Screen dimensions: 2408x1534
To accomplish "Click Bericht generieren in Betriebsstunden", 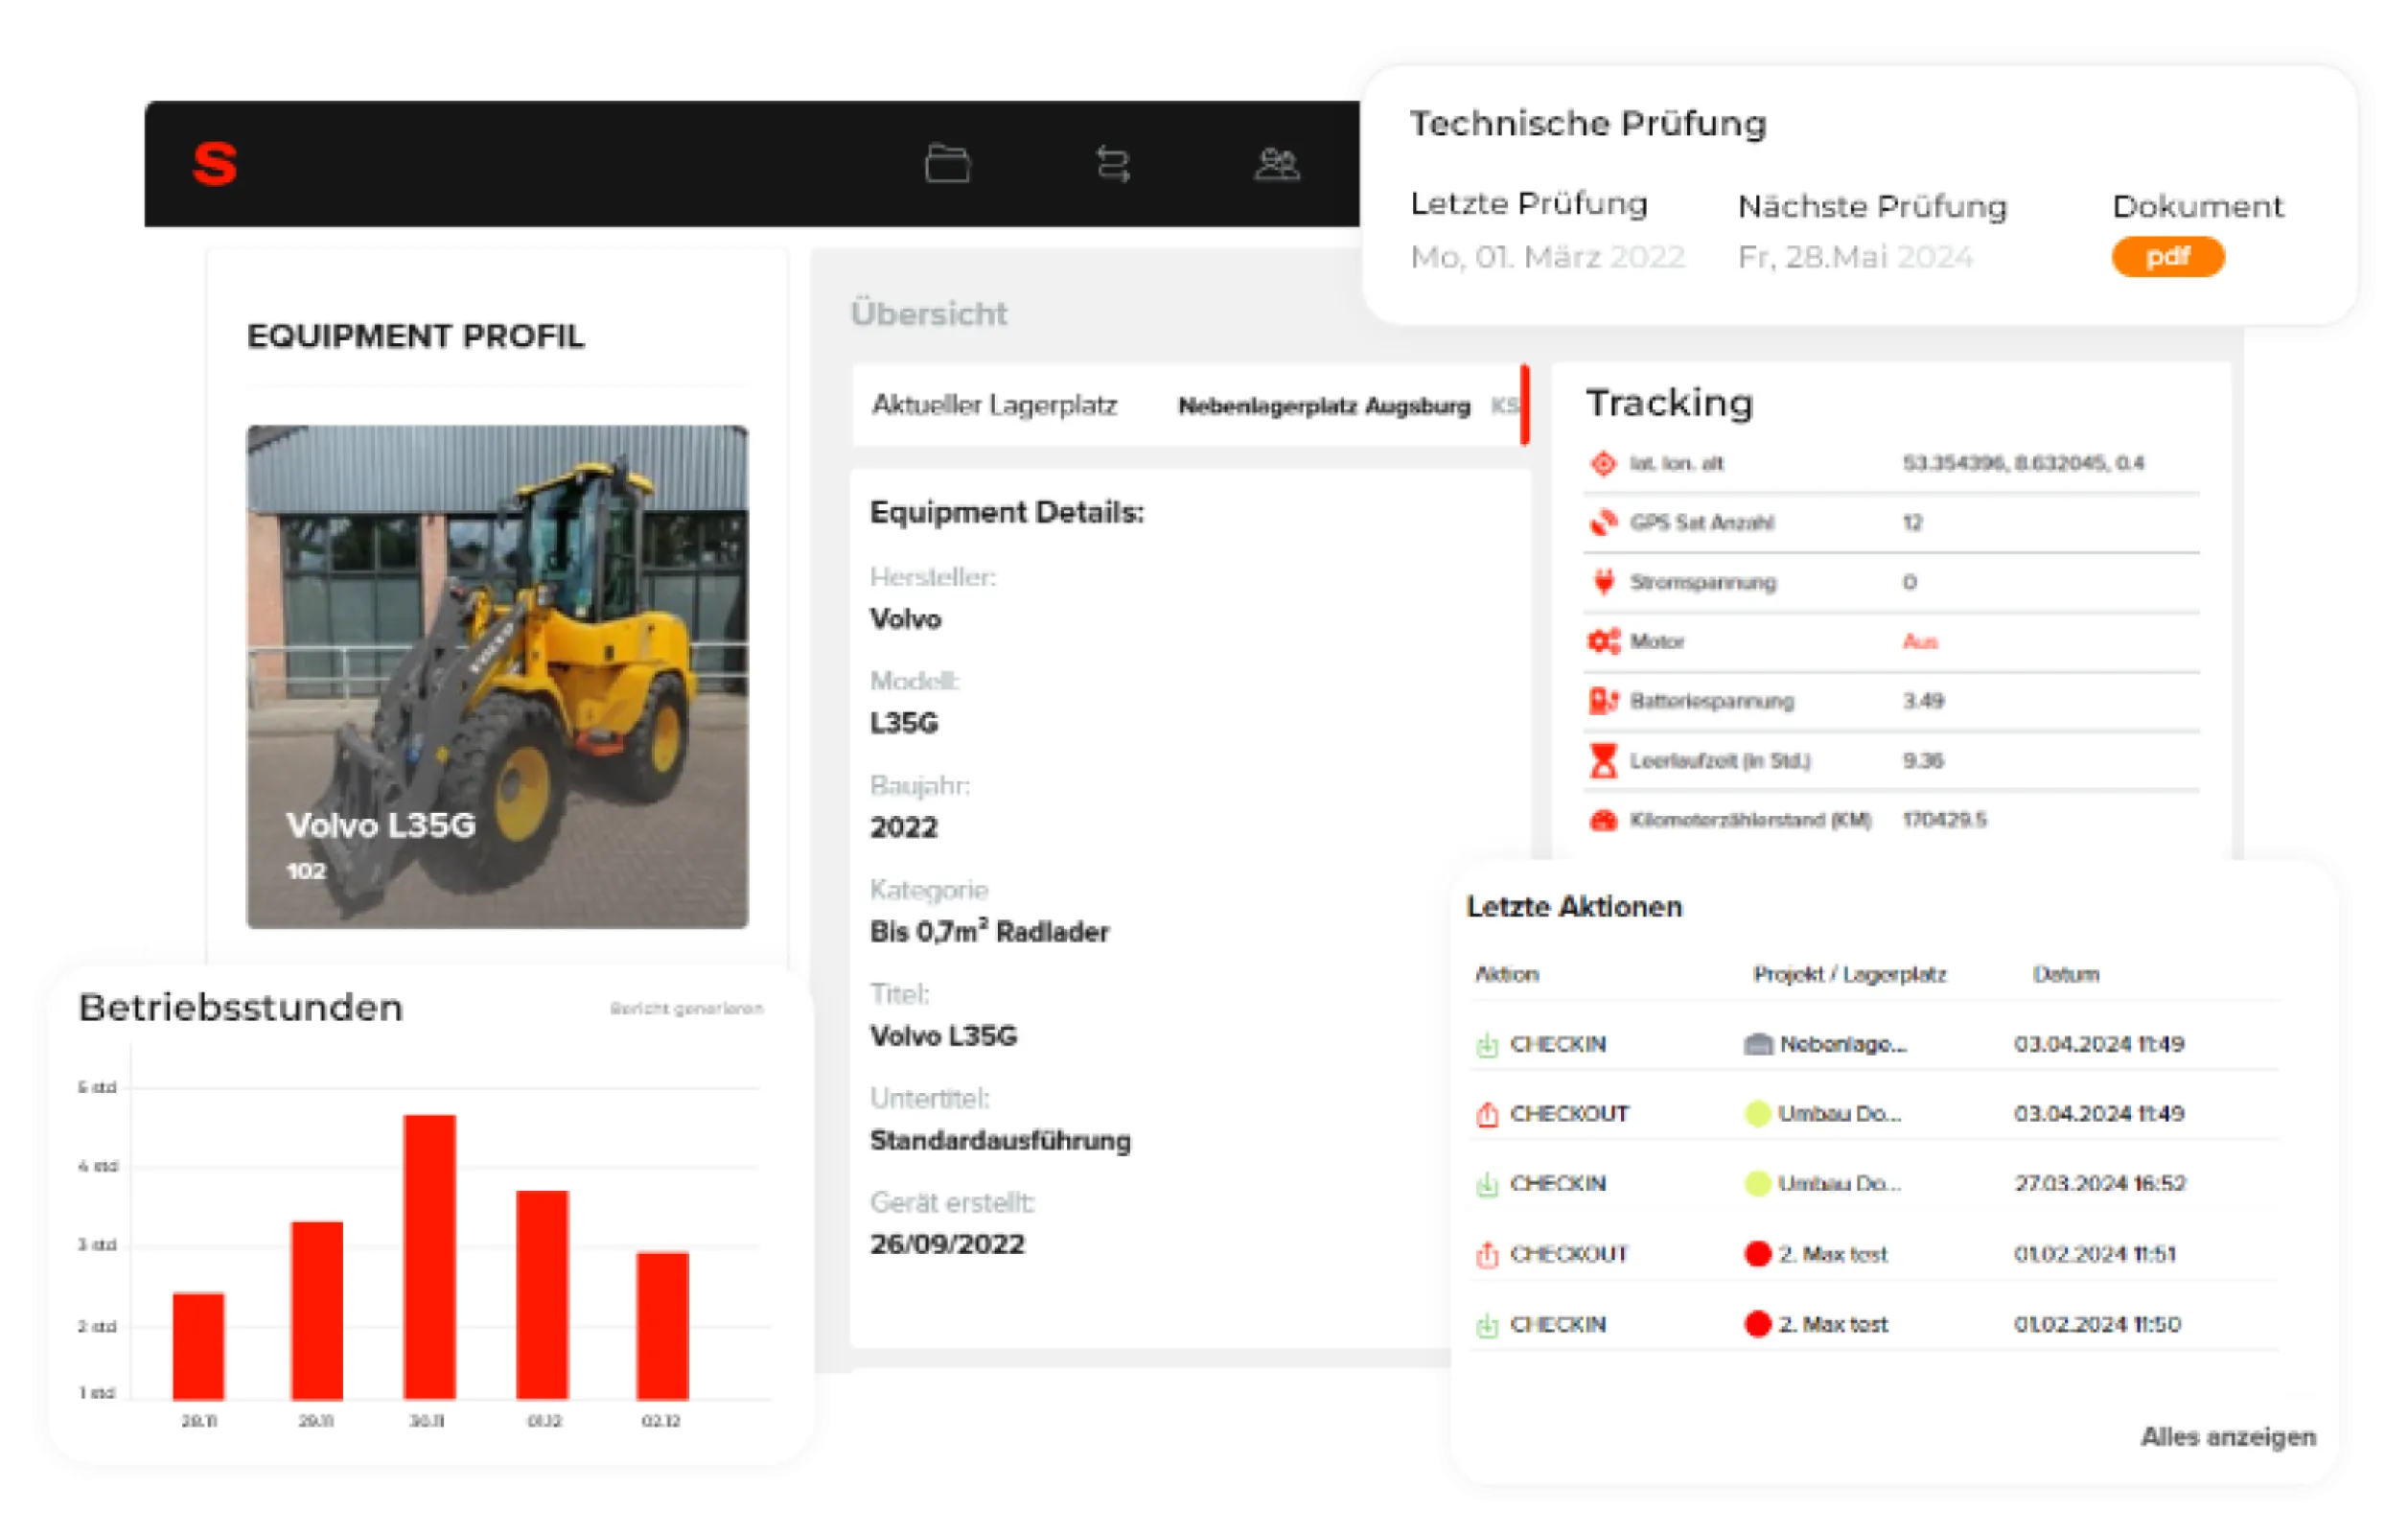I will pos(687,1008).
